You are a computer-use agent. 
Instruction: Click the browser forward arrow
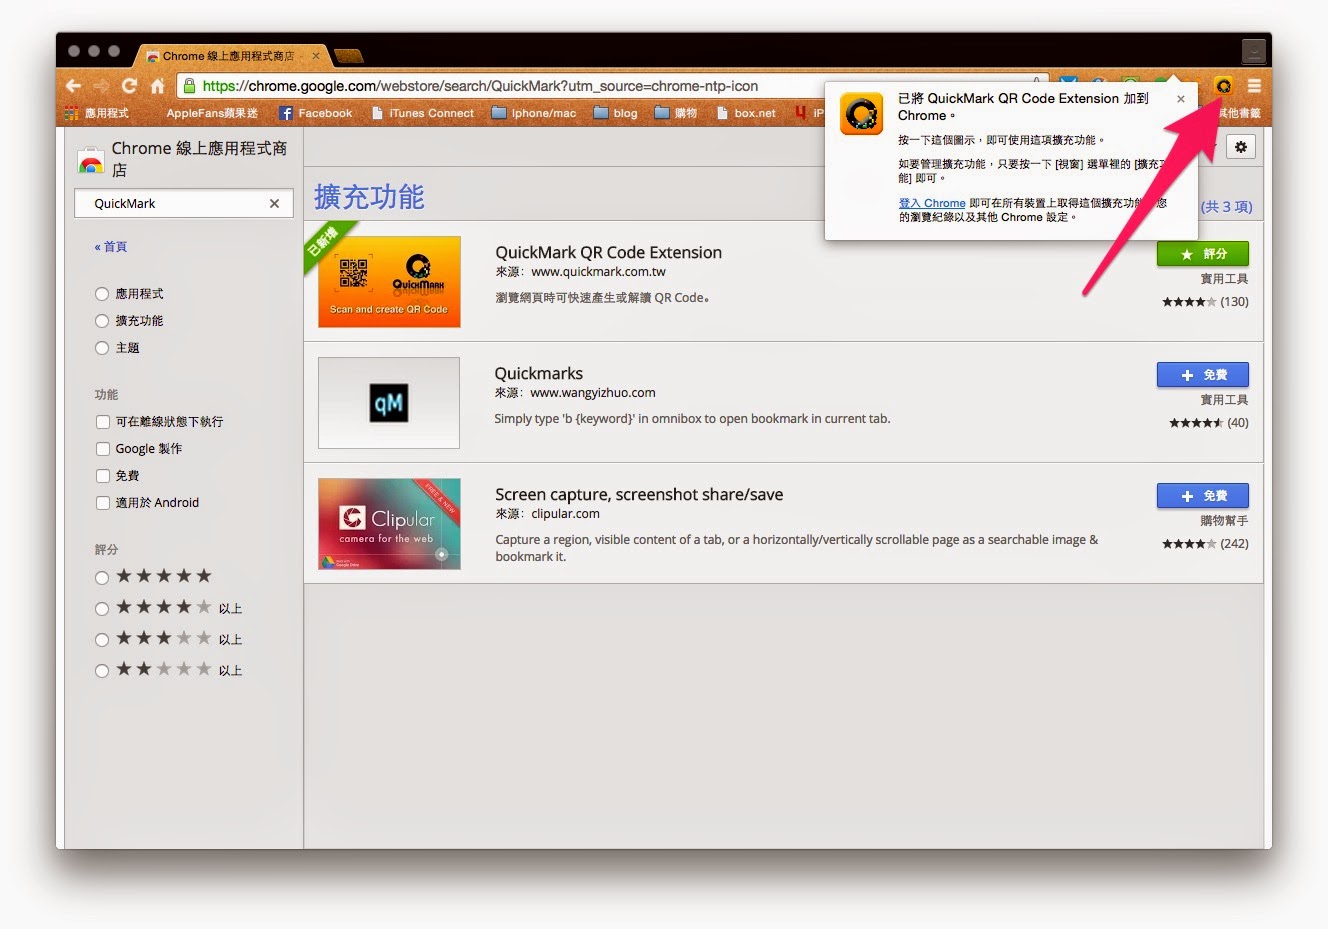pos(101,86)
